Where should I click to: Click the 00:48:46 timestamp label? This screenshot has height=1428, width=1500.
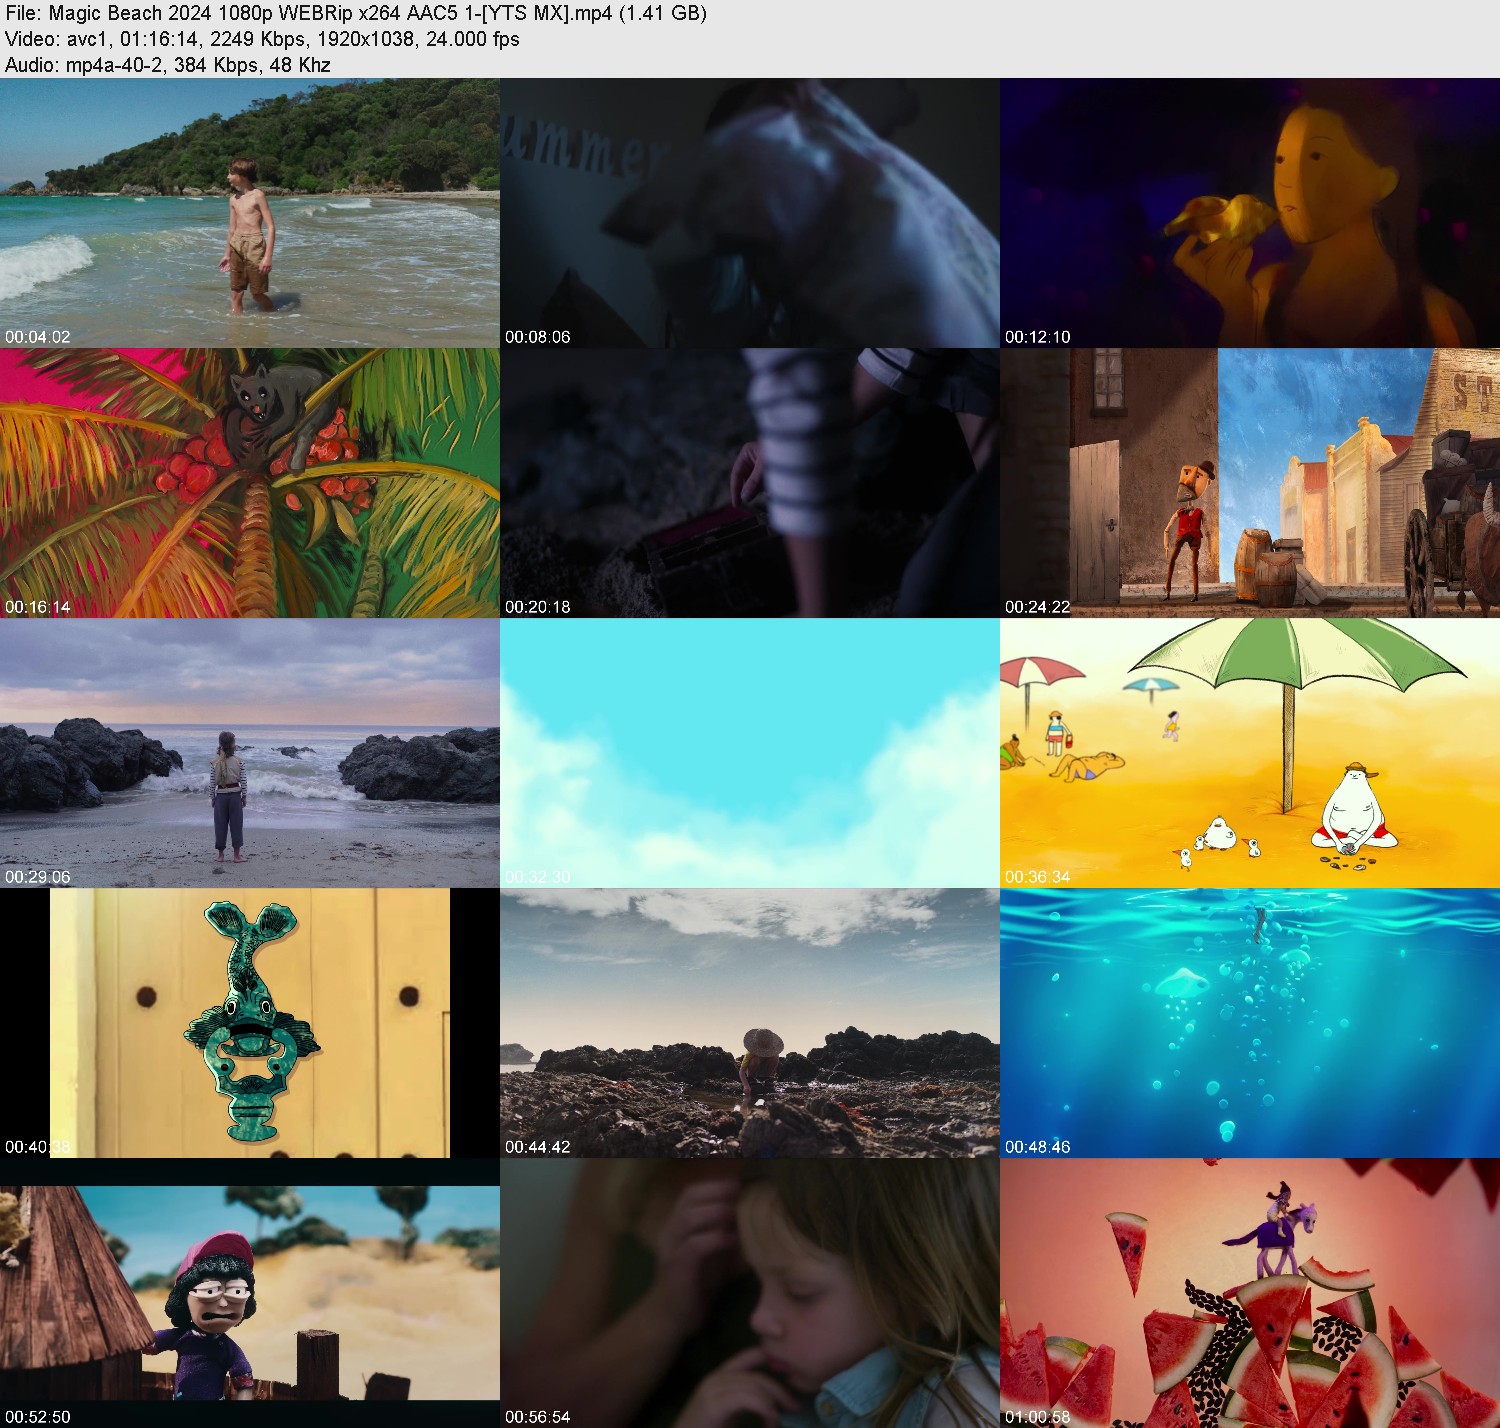[x=1038, y=1147]
